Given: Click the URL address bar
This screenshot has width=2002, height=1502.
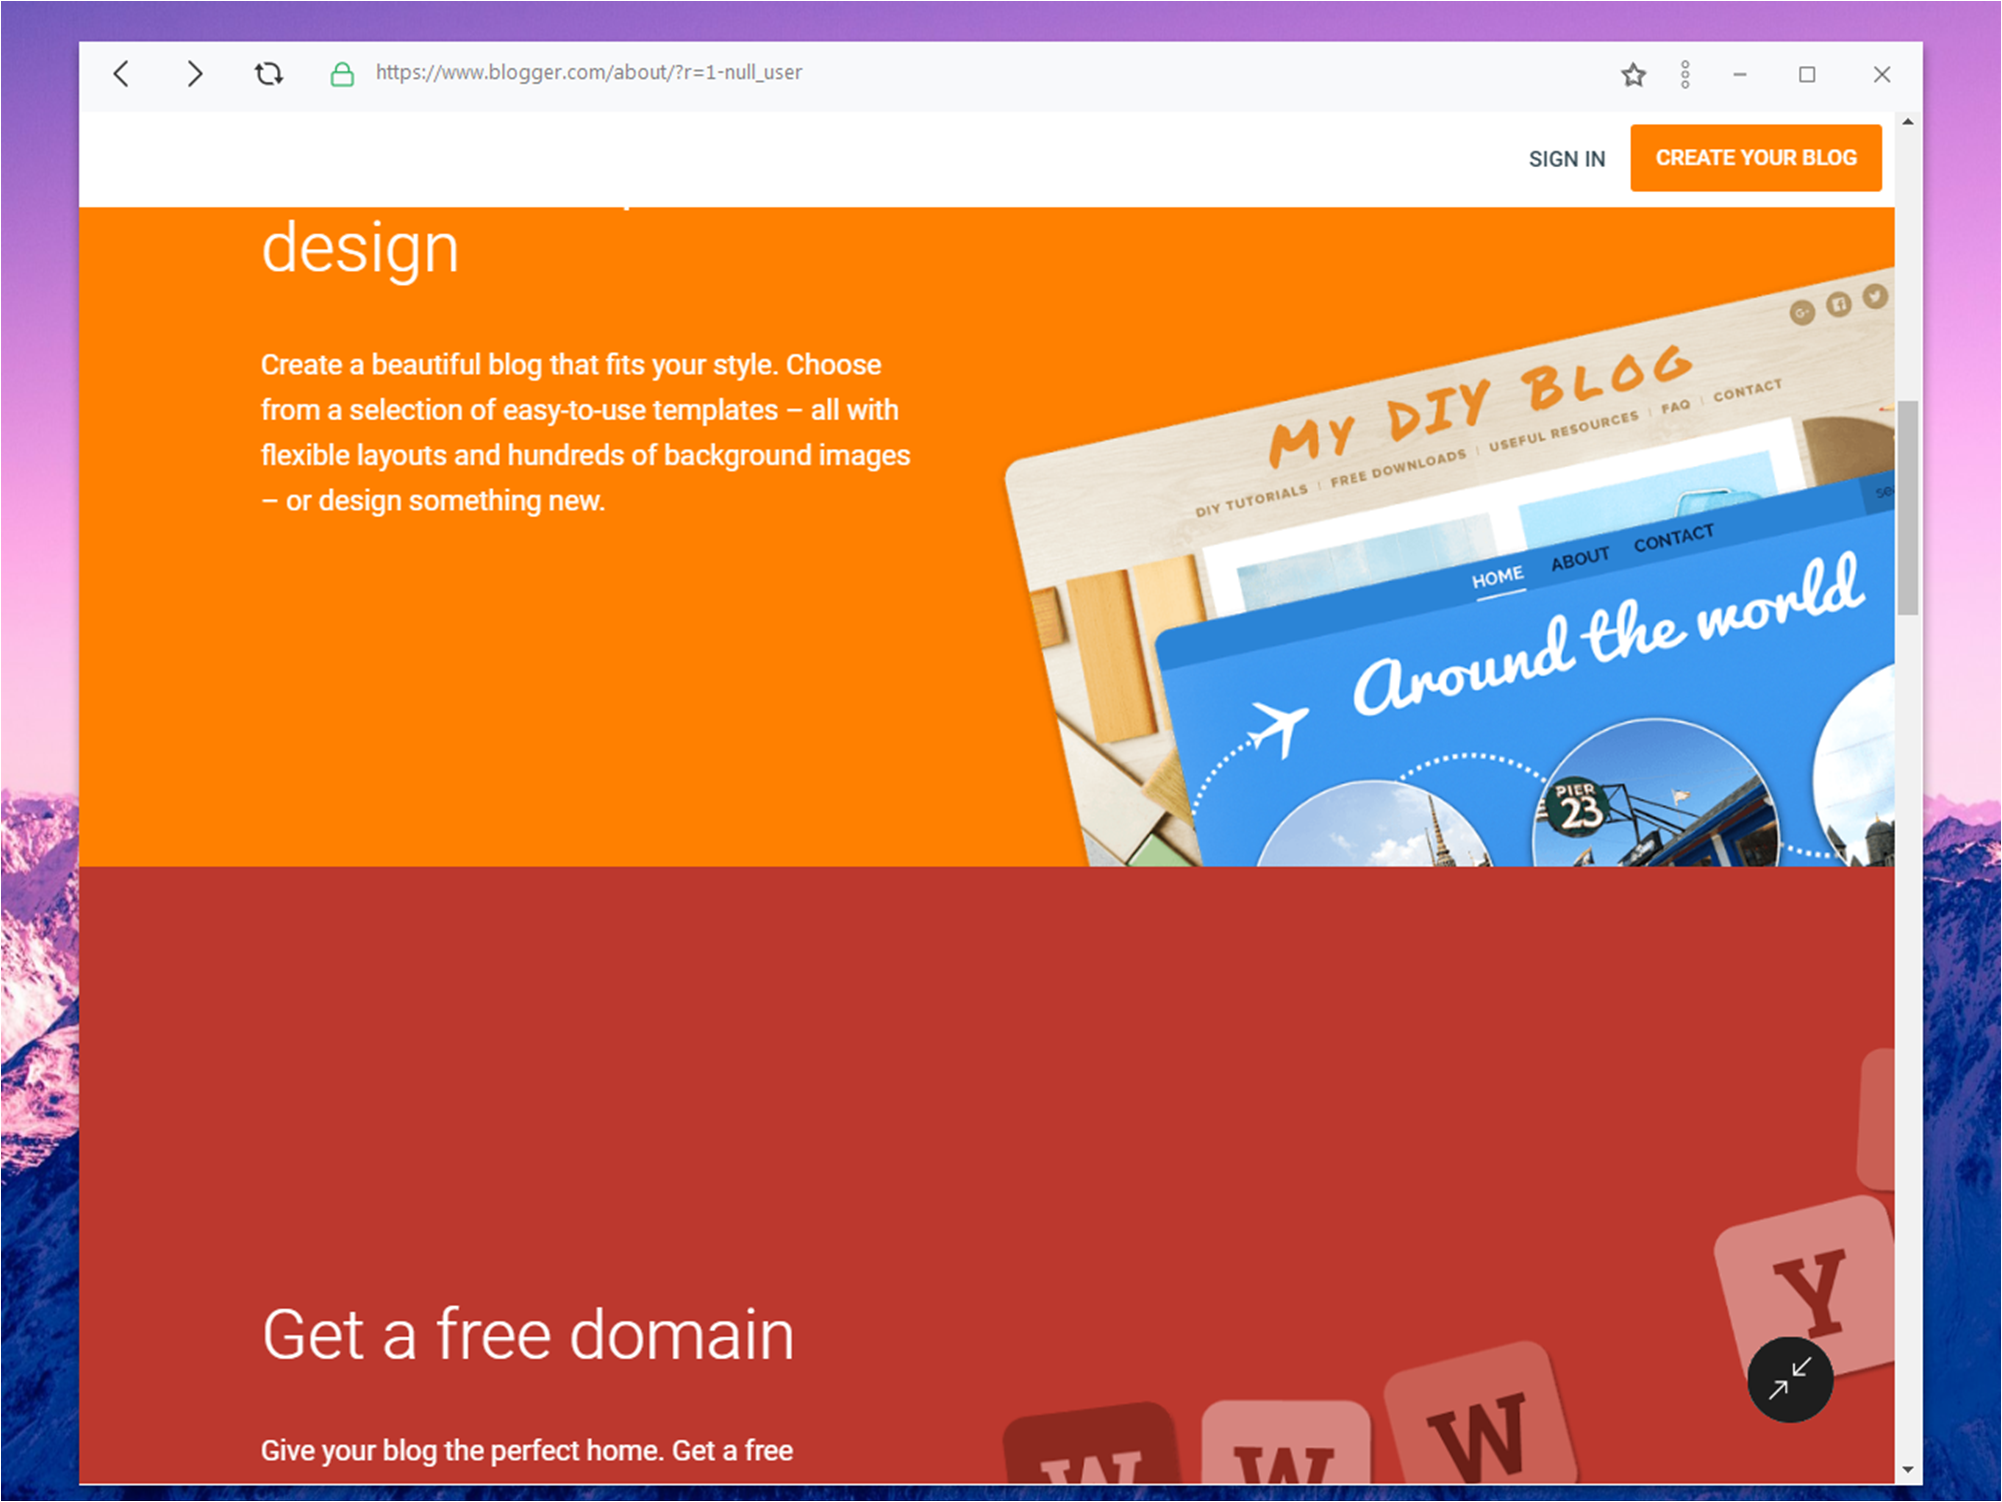Looking at the screenshot, I should click(x=588, y=73).
